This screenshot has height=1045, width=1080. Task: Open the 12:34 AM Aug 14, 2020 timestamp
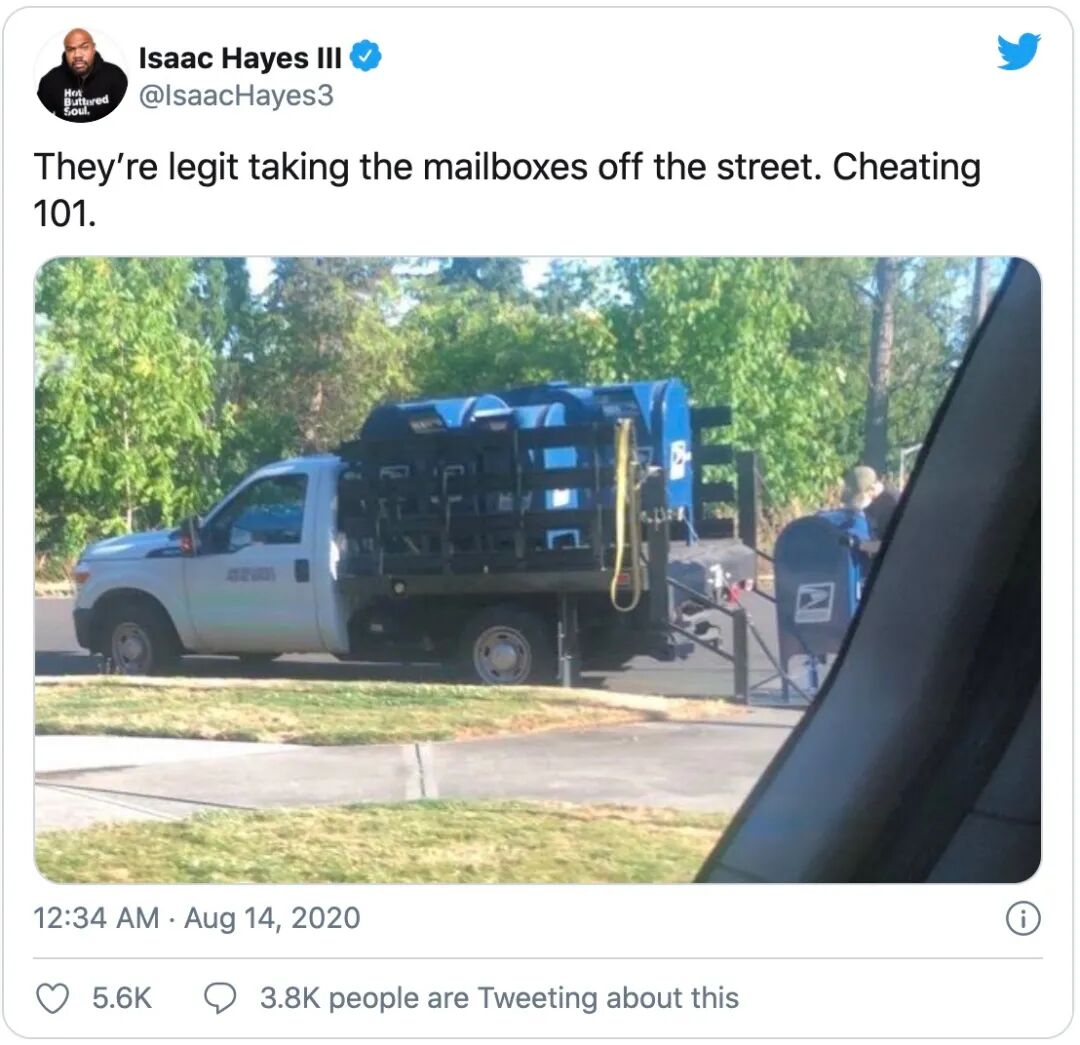[197, 918]
